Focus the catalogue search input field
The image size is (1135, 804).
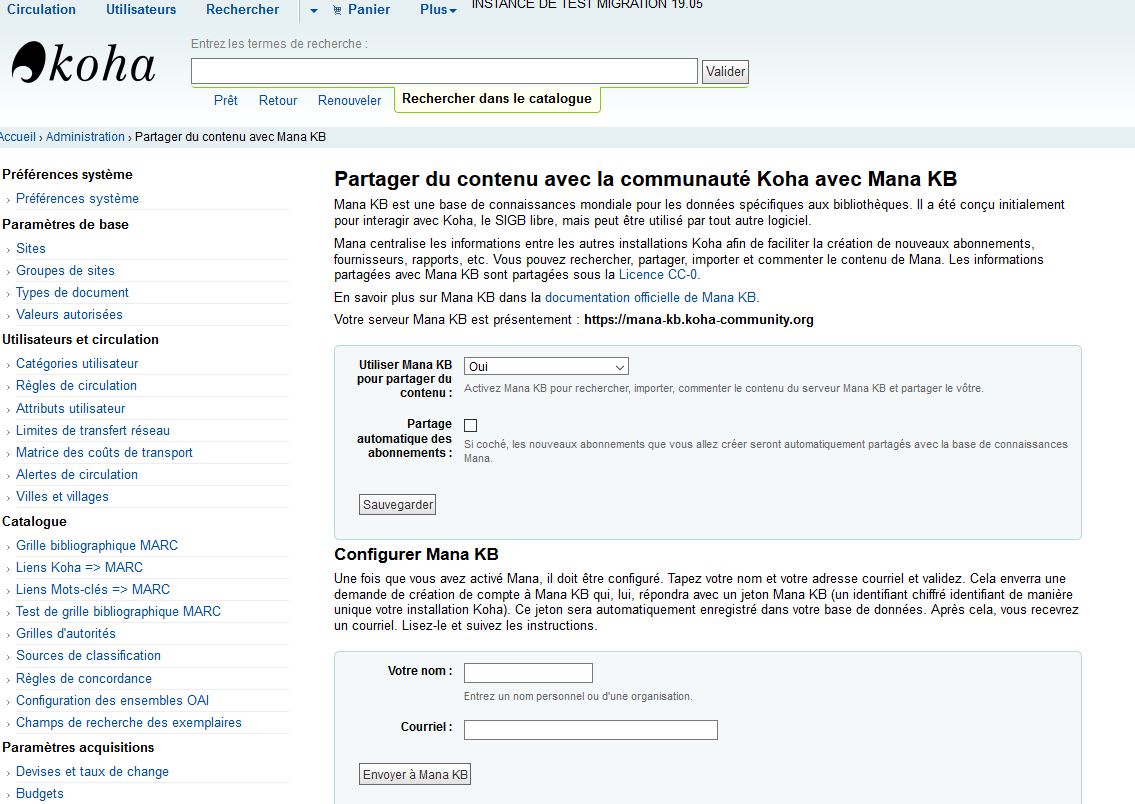point(444,71)
